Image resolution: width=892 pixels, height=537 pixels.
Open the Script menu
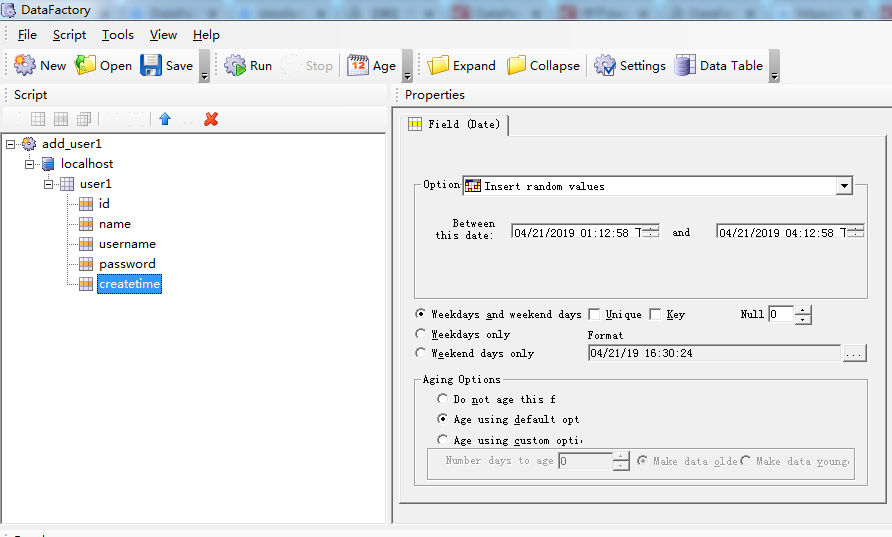tap(69, 35)
